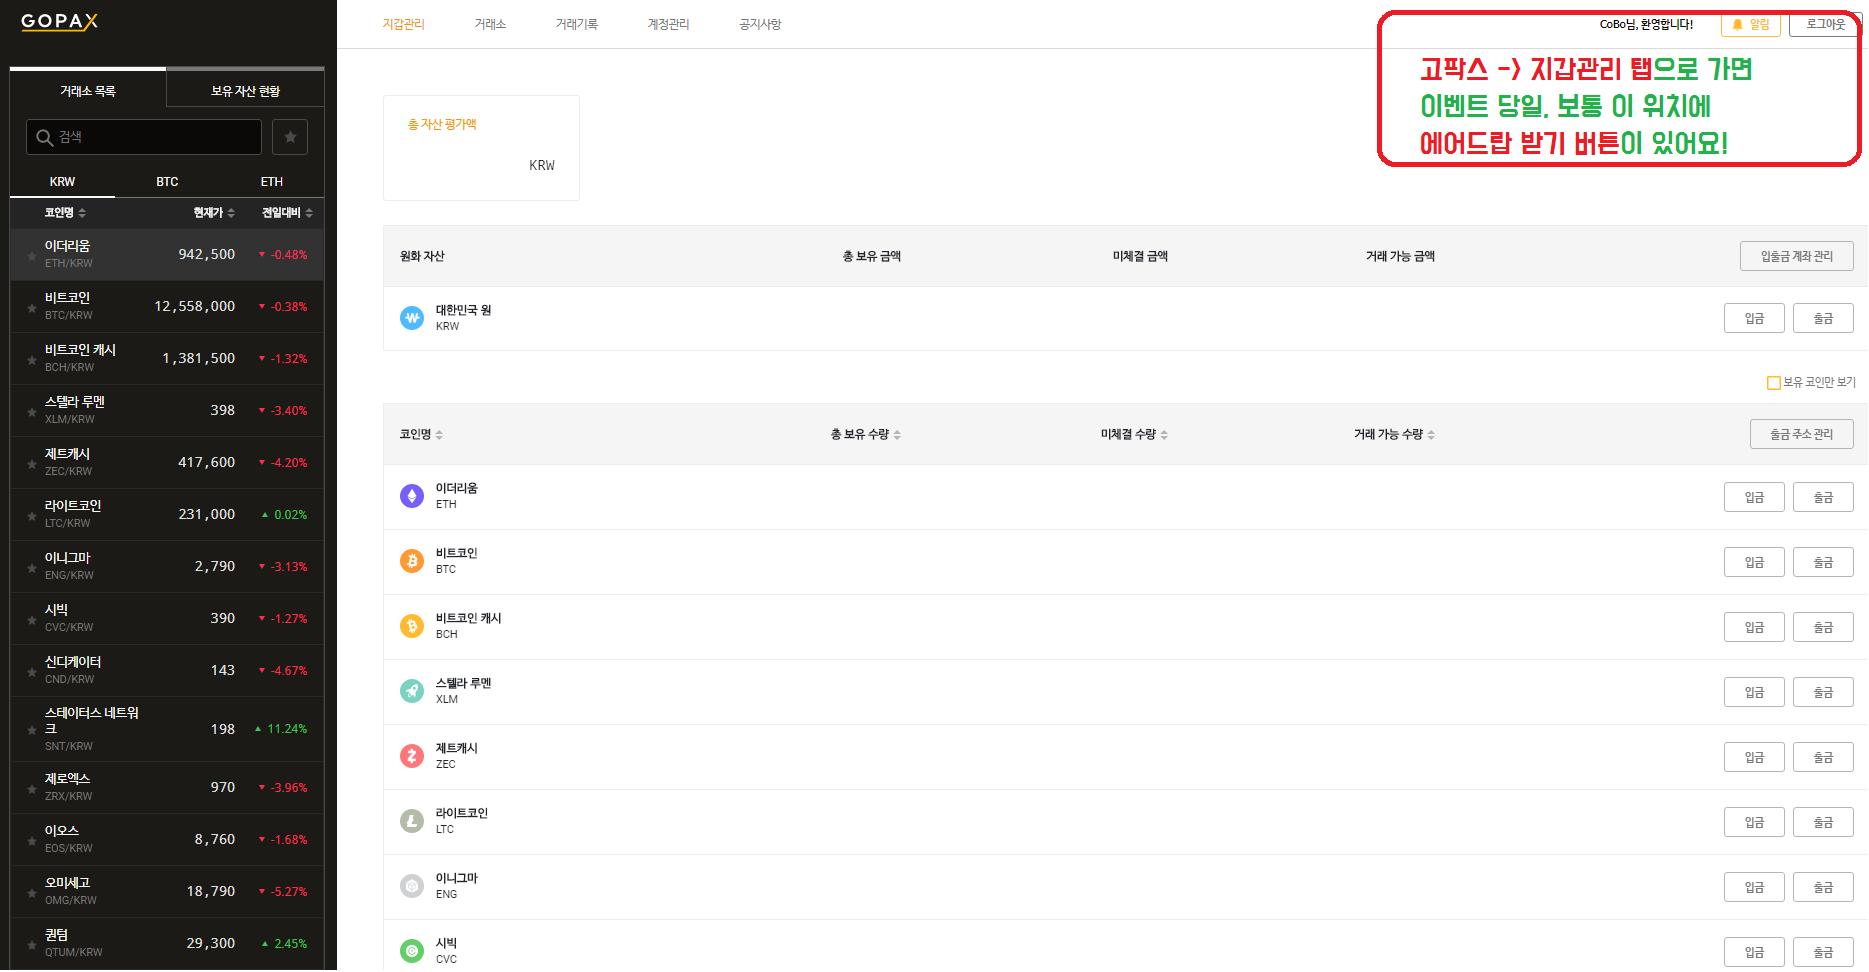Click 입금 for 대한민국 원 KRW
The image size is (1869, 972).
[1754, 318]
